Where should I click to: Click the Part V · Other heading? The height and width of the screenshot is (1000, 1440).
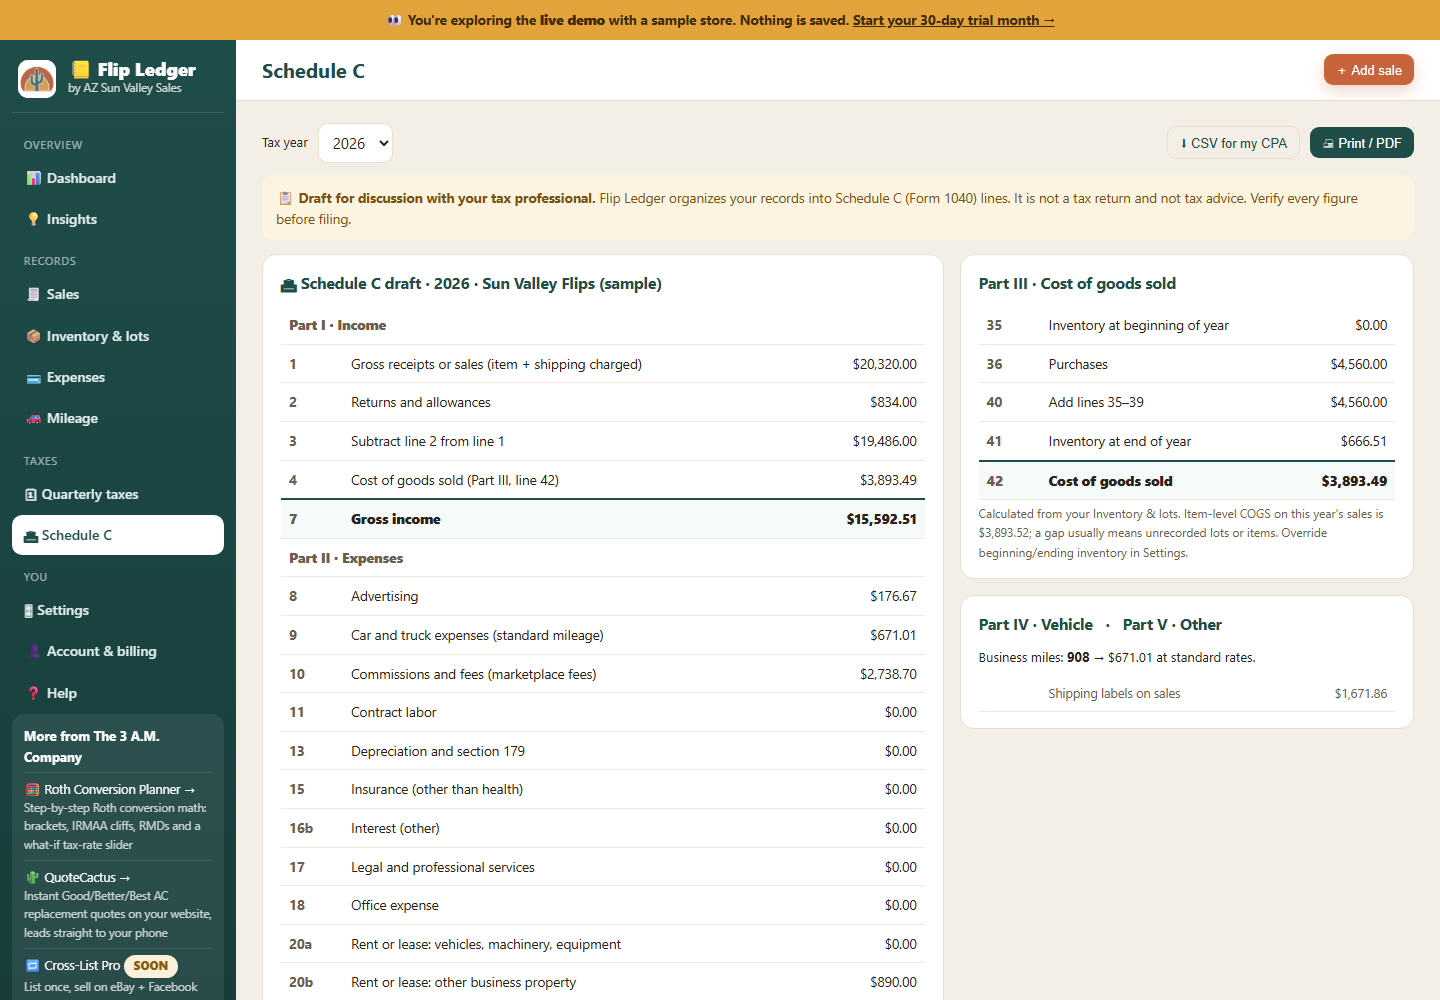click(x=1172, y=625)
